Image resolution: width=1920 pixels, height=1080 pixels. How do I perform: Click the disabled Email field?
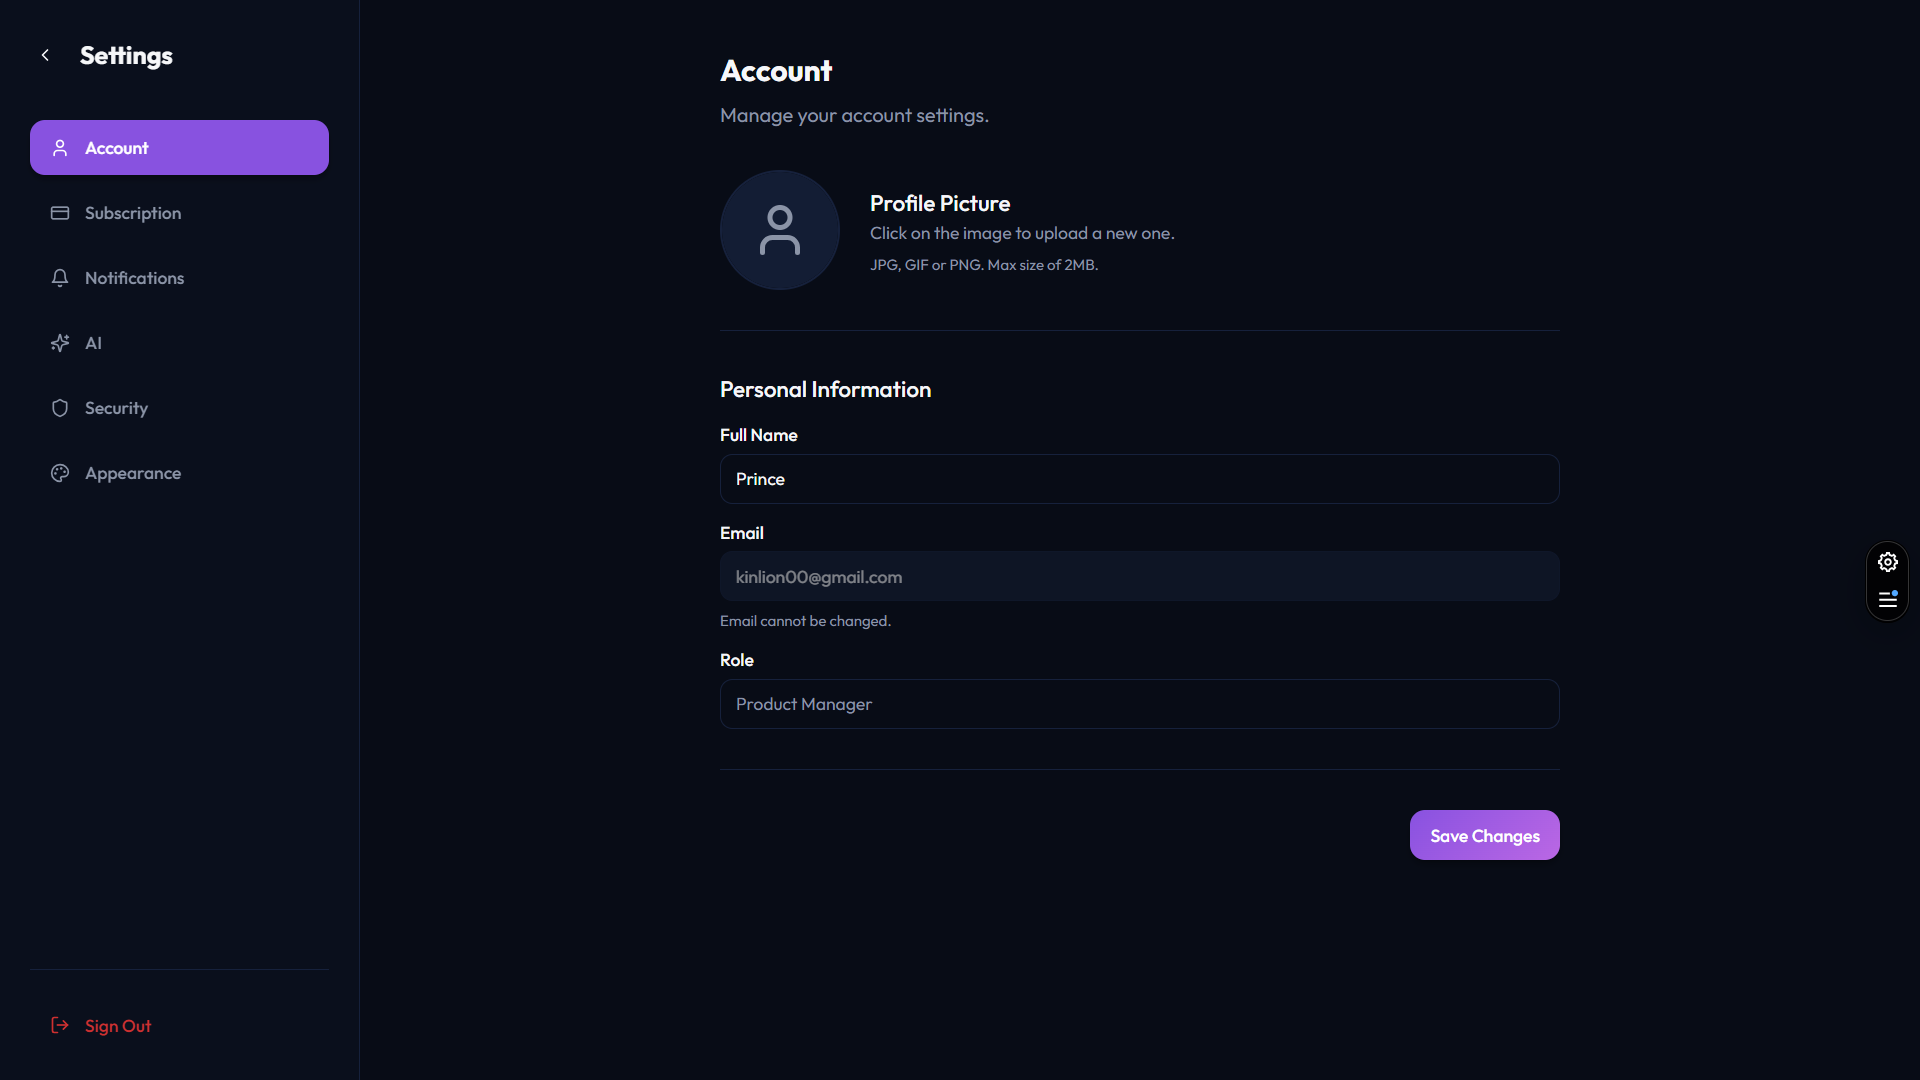1139,577
